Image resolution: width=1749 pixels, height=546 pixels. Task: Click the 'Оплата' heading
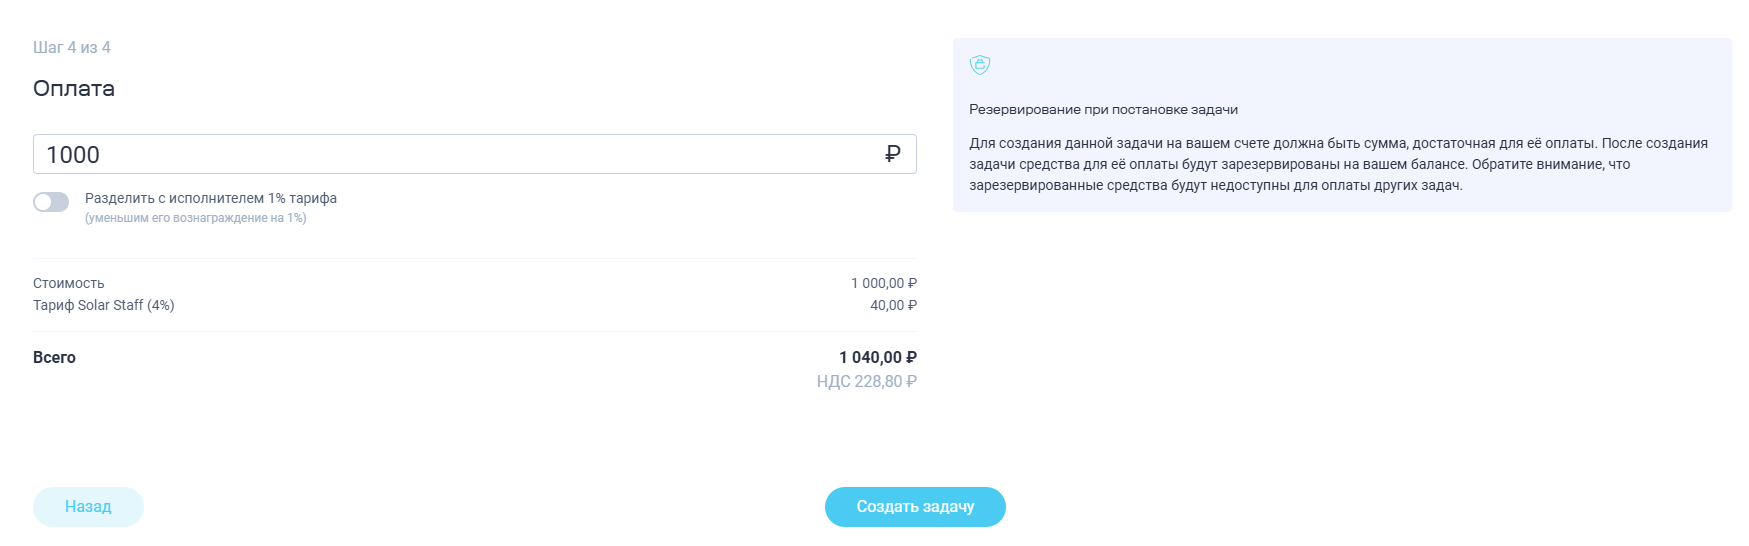click(74, 89)
